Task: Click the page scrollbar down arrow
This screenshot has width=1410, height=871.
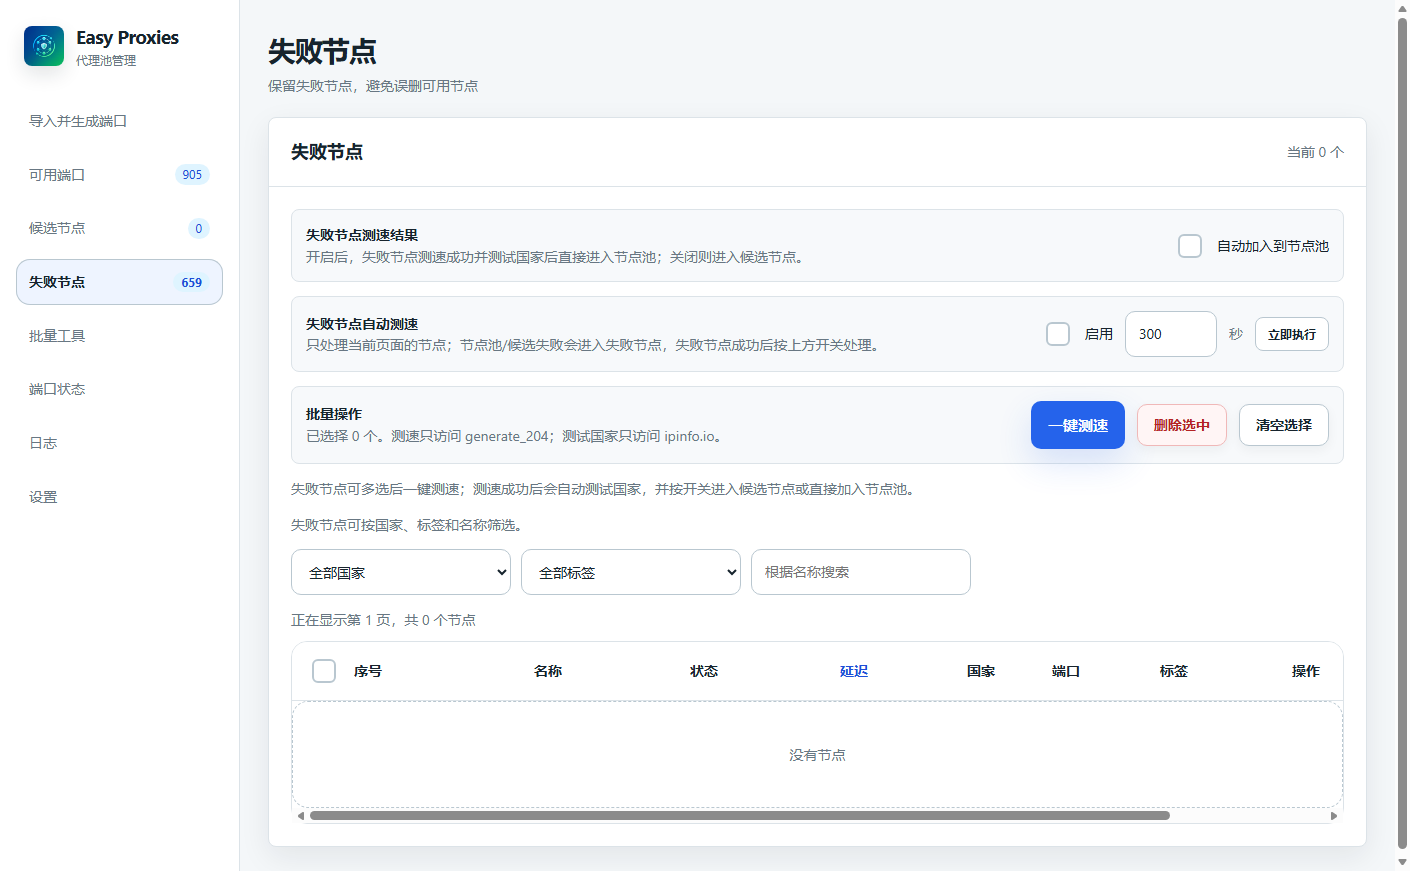Action: pos(1402,862)
